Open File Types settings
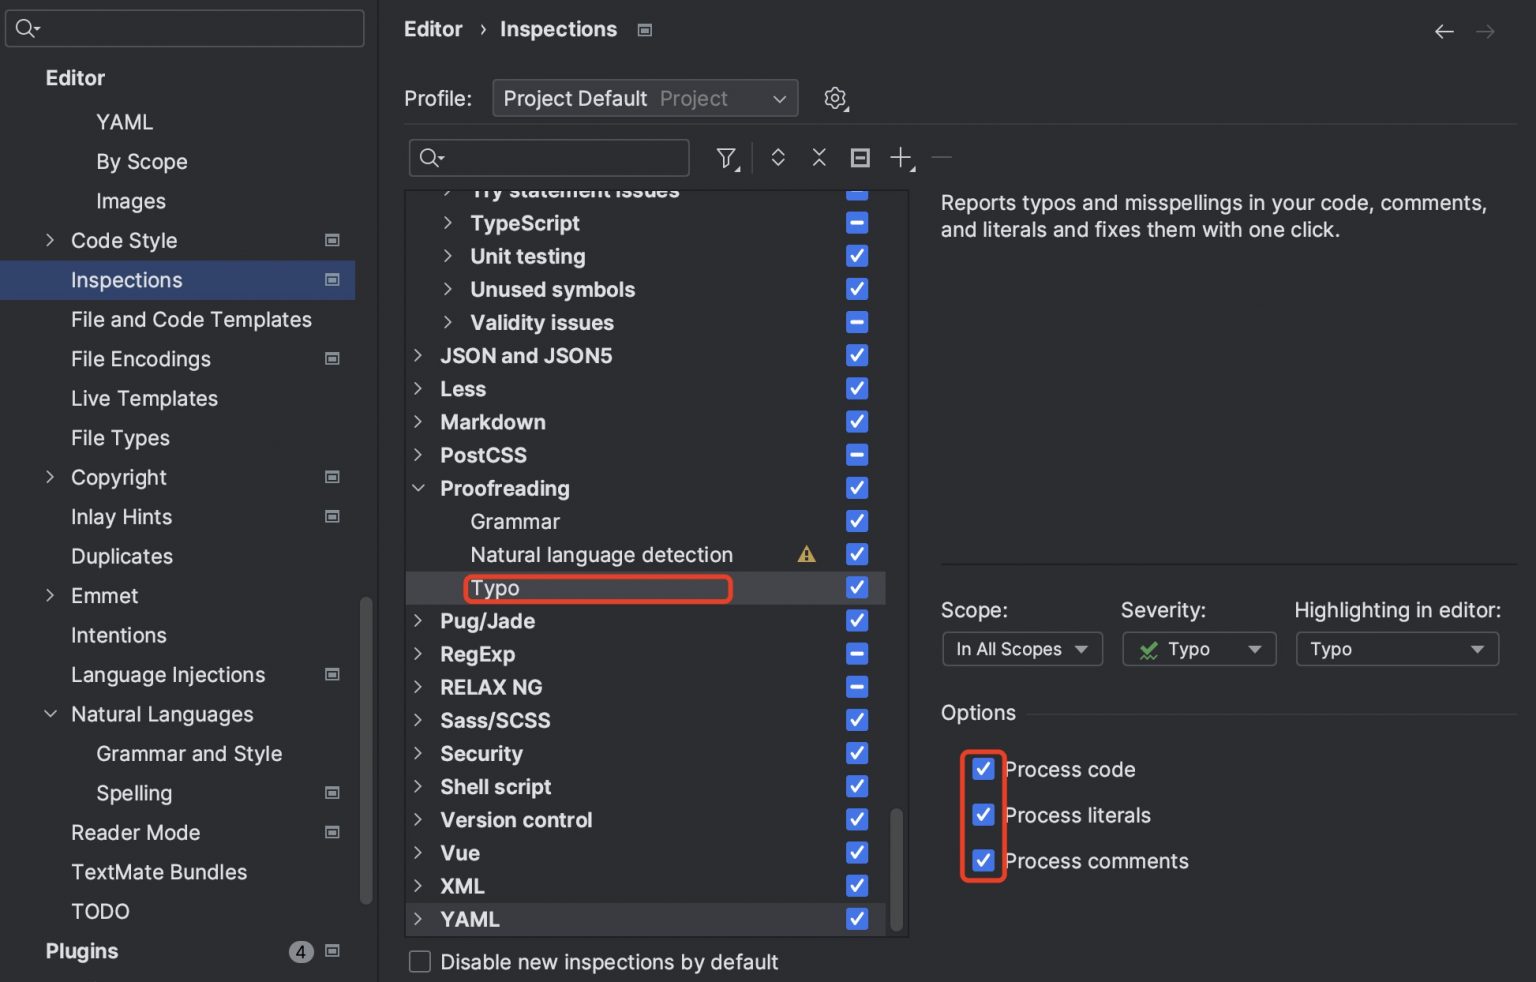The height and width of the screenshot is (982, 1536). [120, 438]
